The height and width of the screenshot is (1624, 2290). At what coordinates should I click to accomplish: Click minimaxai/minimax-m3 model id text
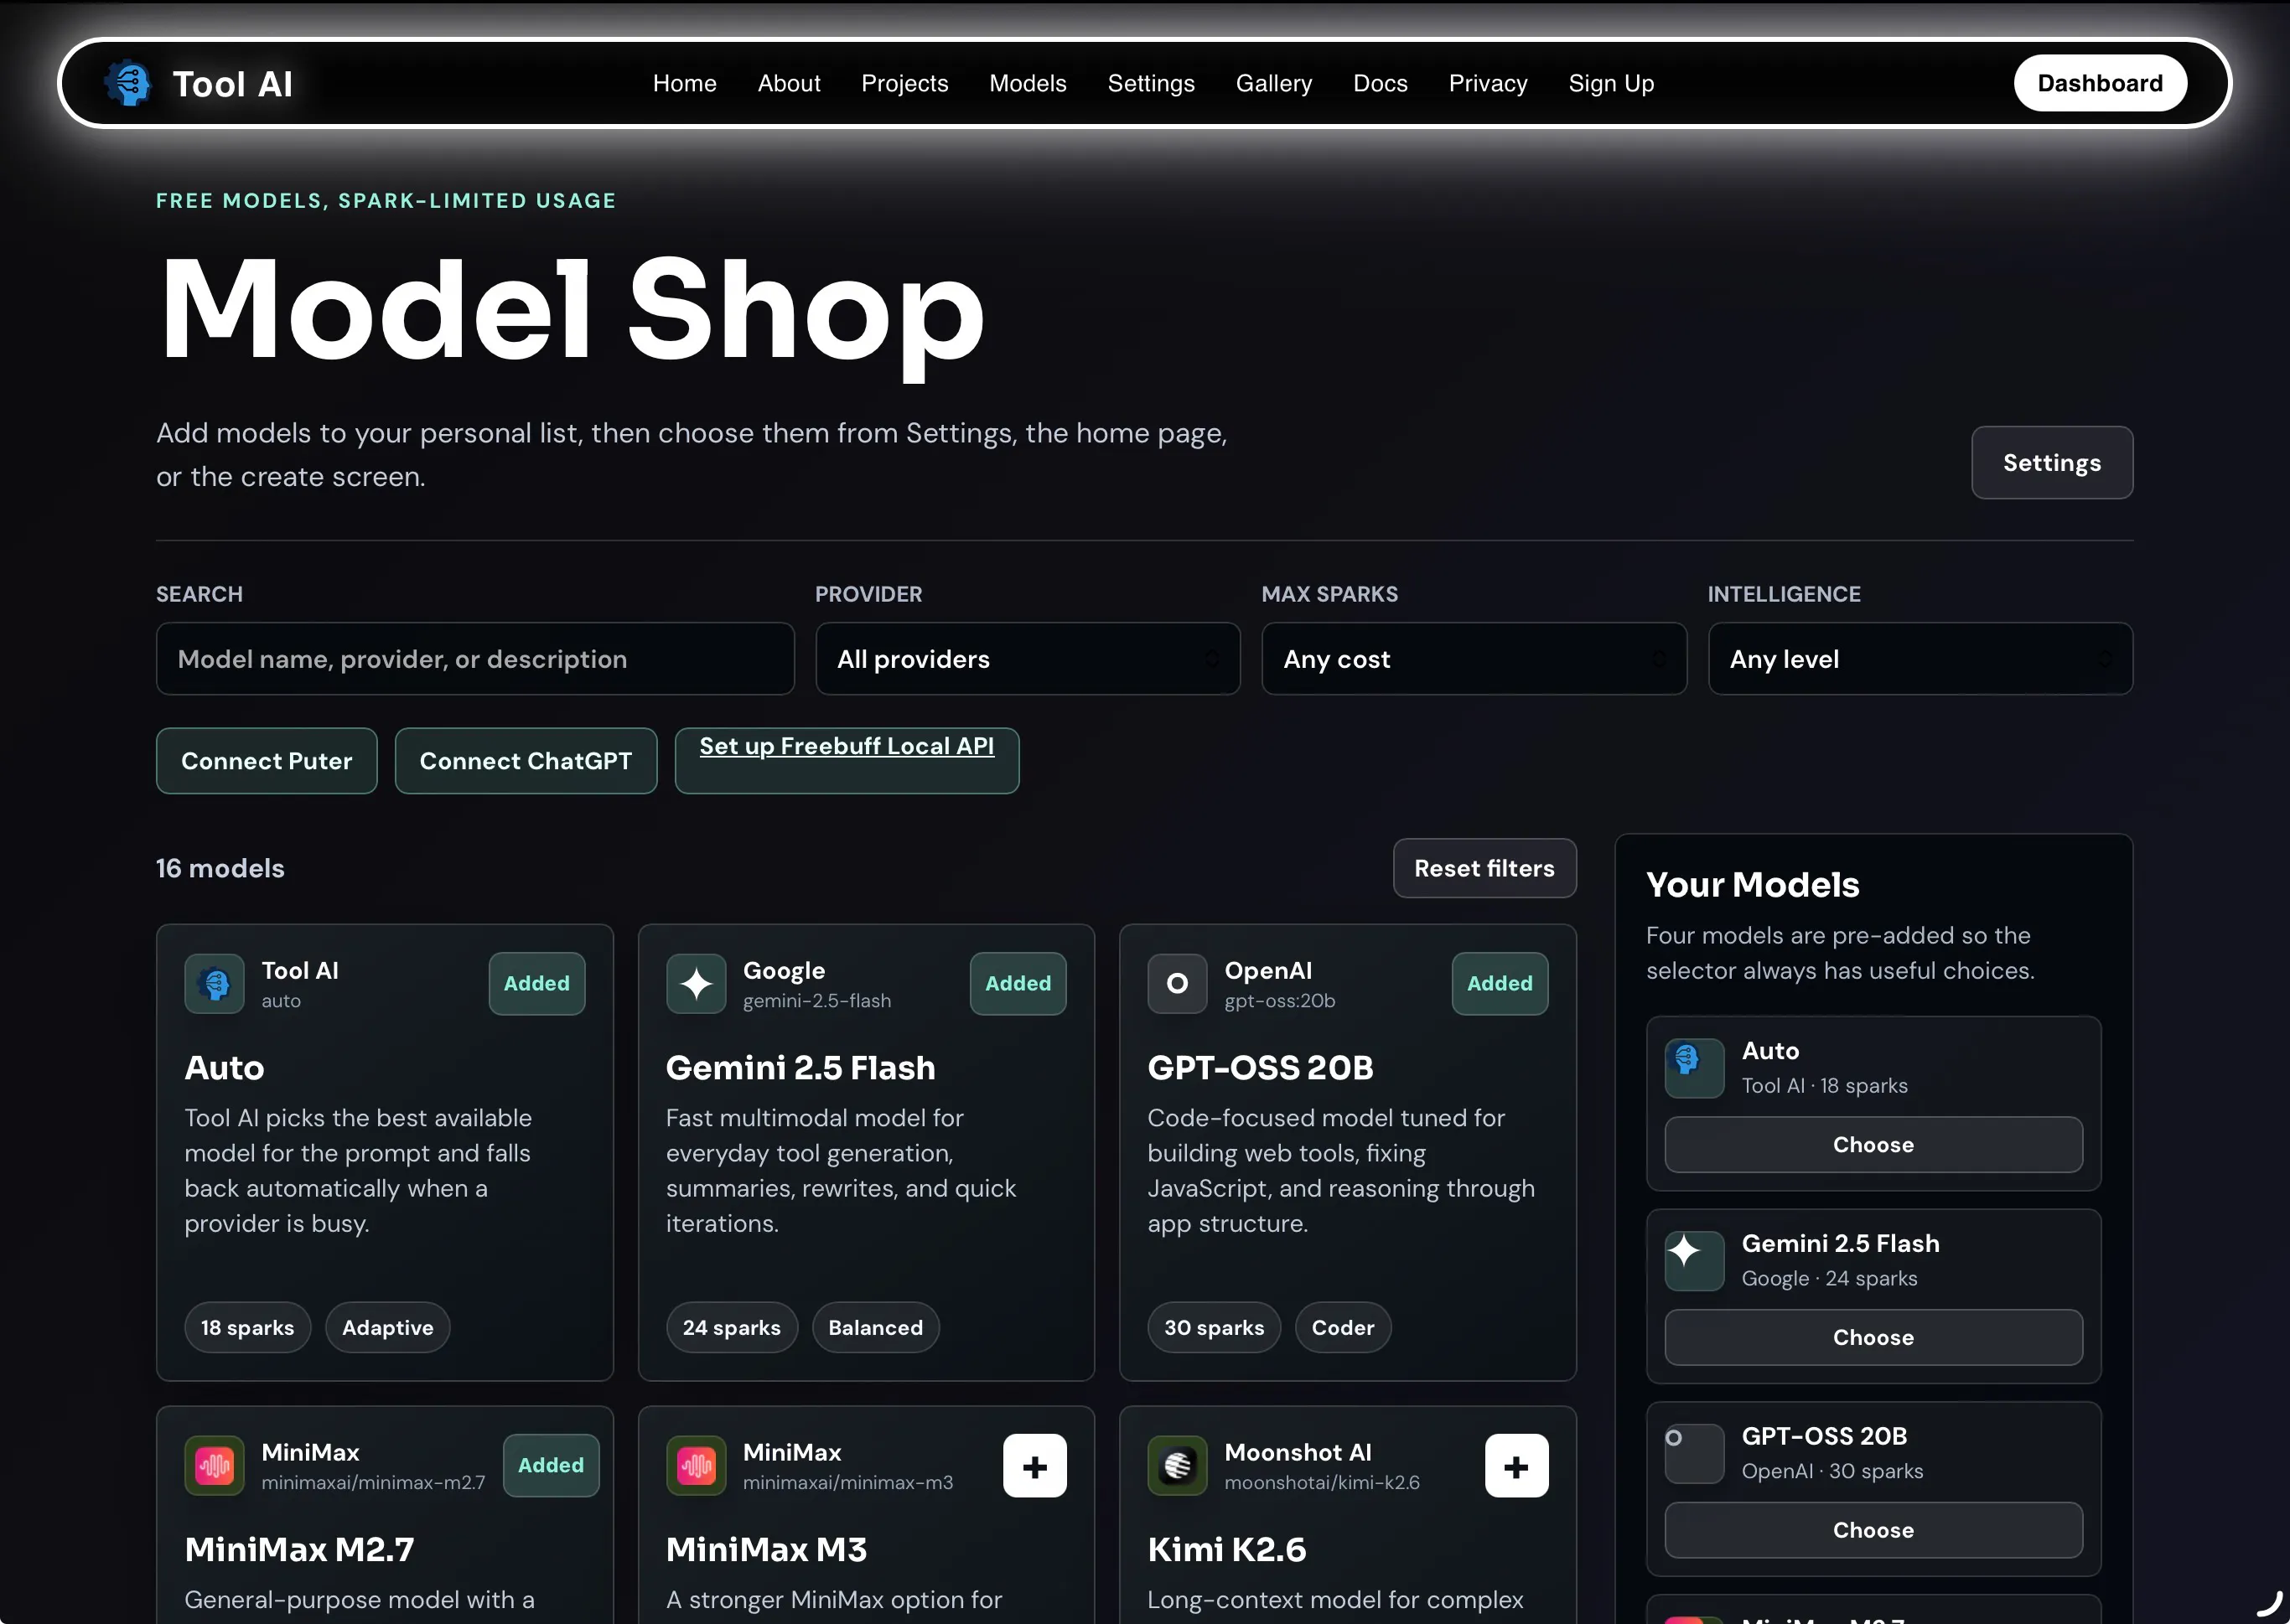[x=848, y=1483]
